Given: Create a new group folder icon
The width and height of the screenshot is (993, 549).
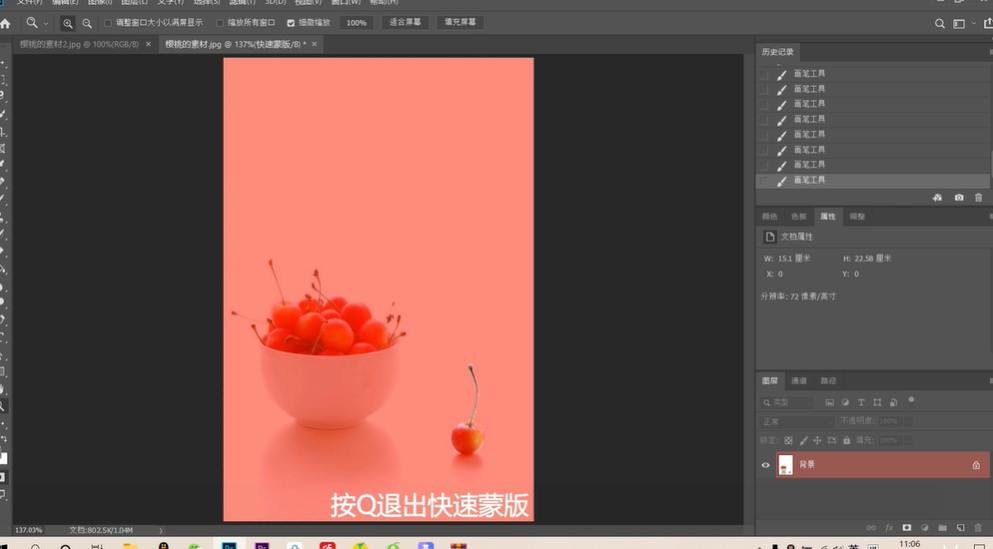Looking at the screenshot, I should coord(942,527).
